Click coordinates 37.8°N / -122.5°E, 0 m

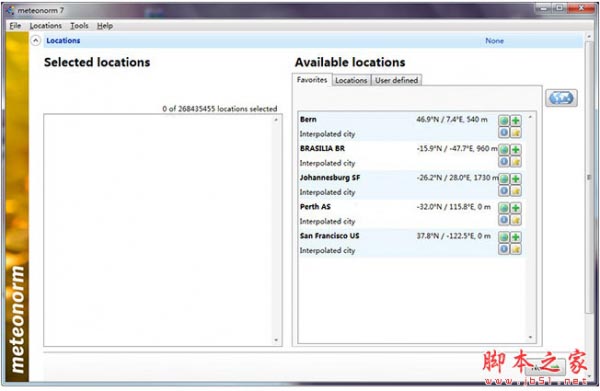coord(453,236)
